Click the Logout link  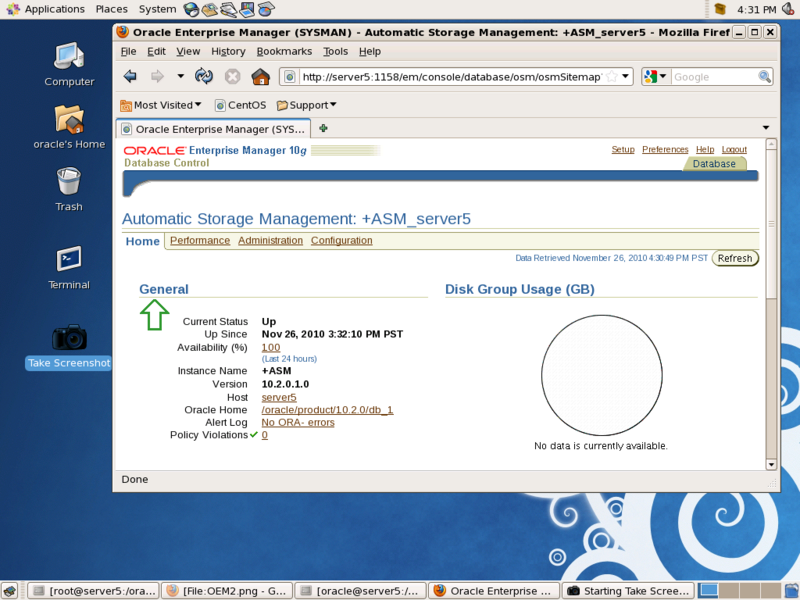pyautogui.click(x=734, y=149)
